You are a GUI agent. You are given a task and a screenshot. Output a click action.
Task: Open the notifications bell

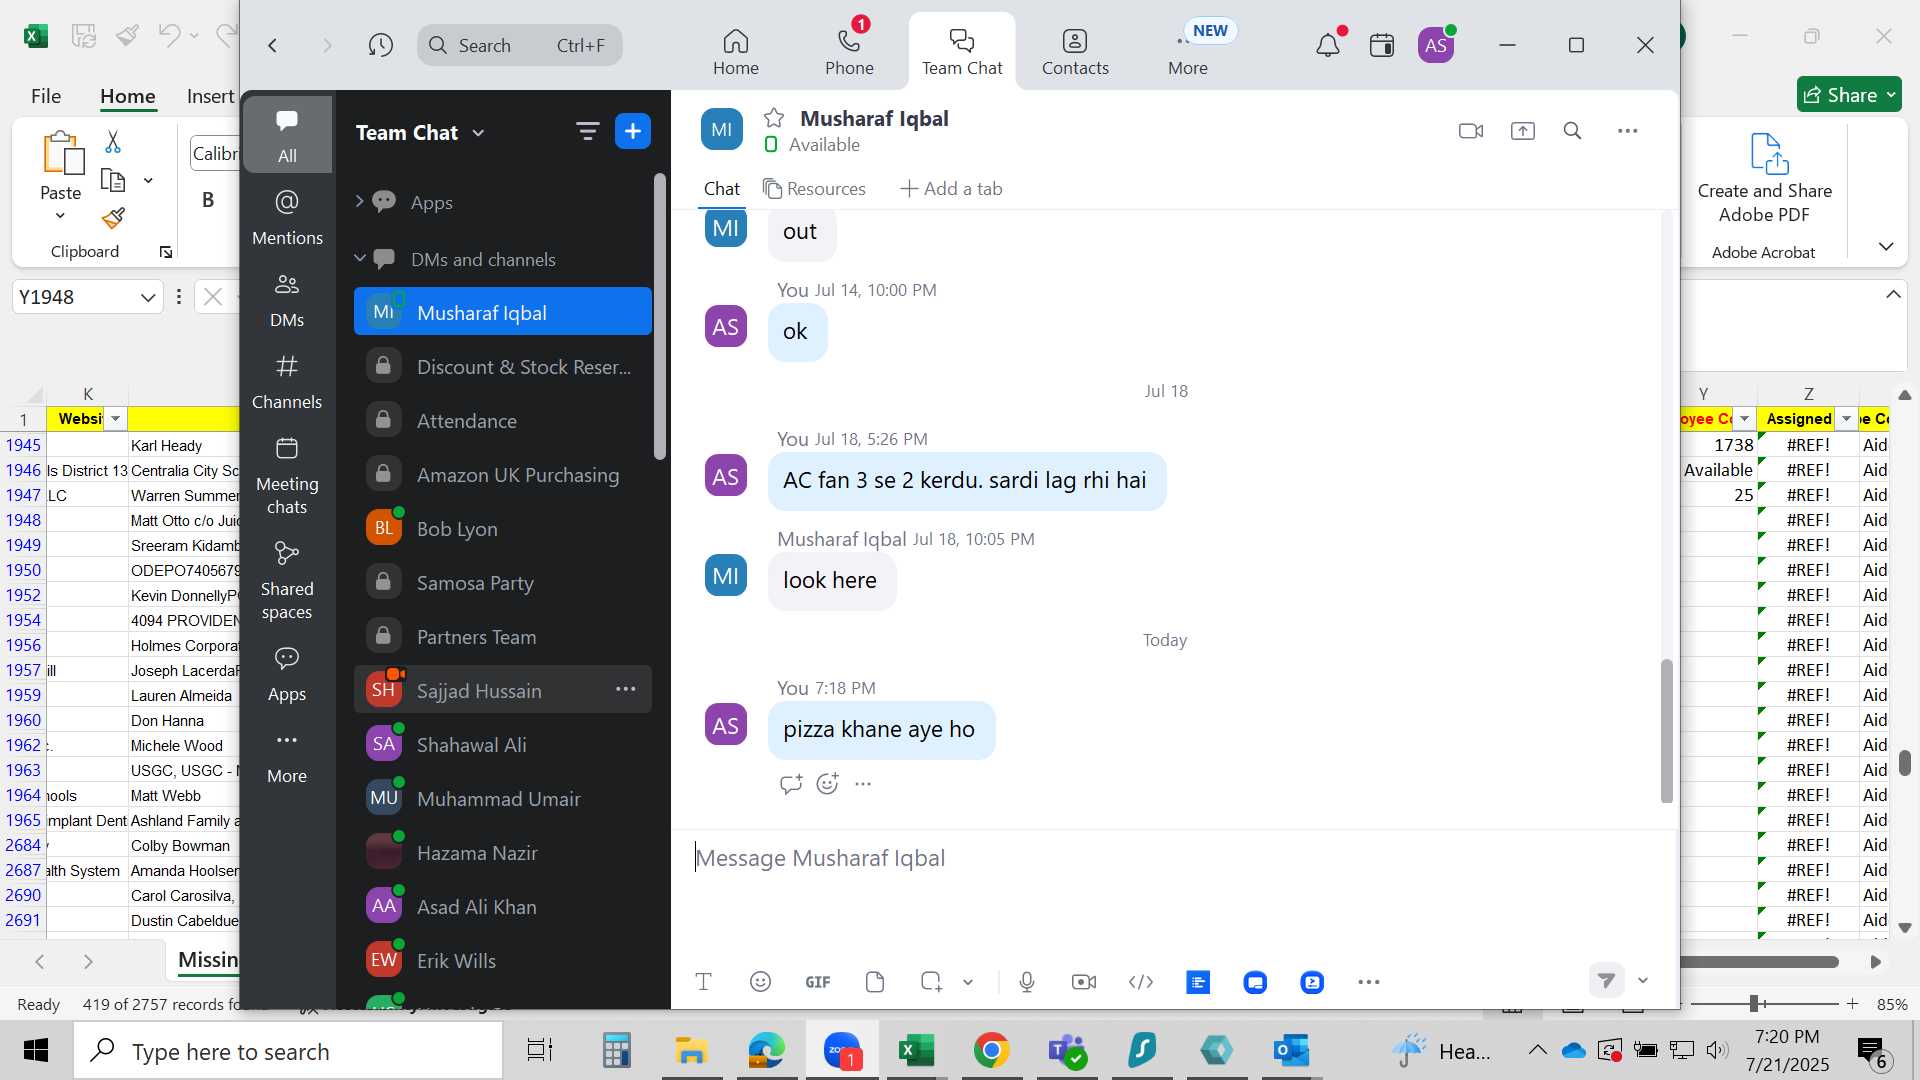point(1328,45)
